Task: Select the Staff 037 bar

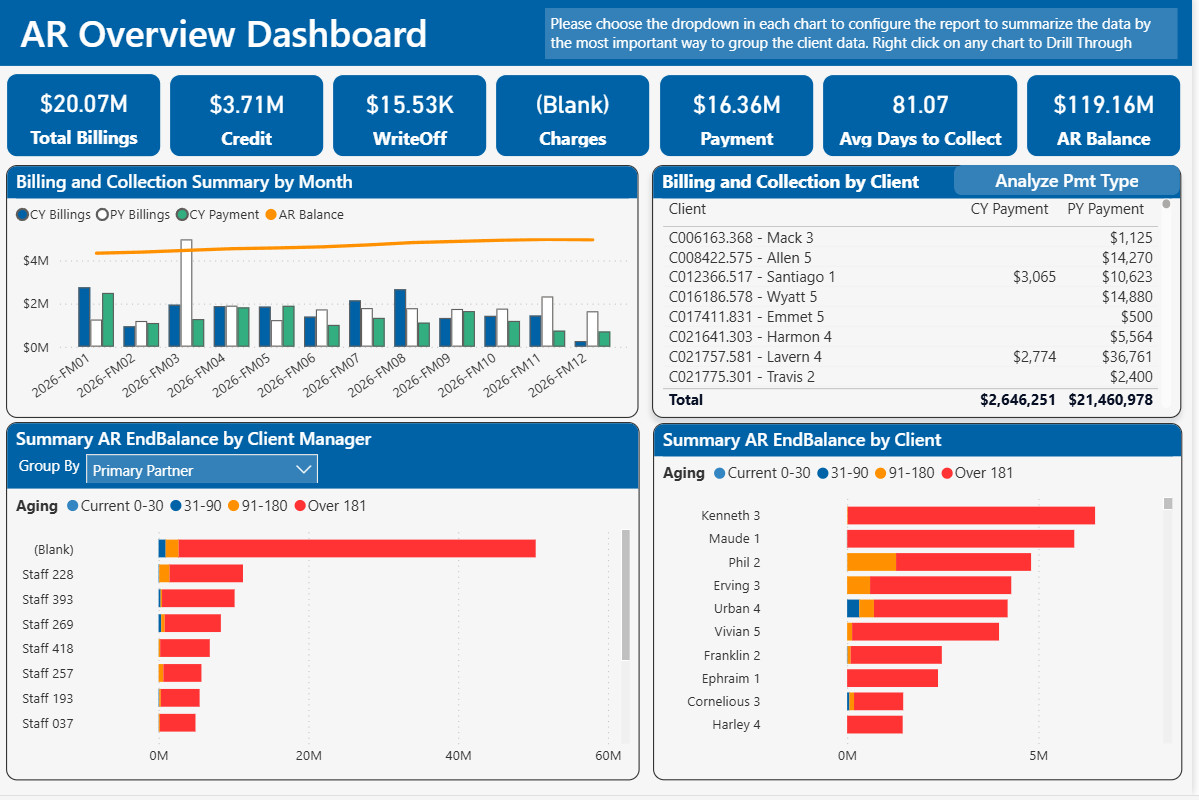Action: click(177, 723)
